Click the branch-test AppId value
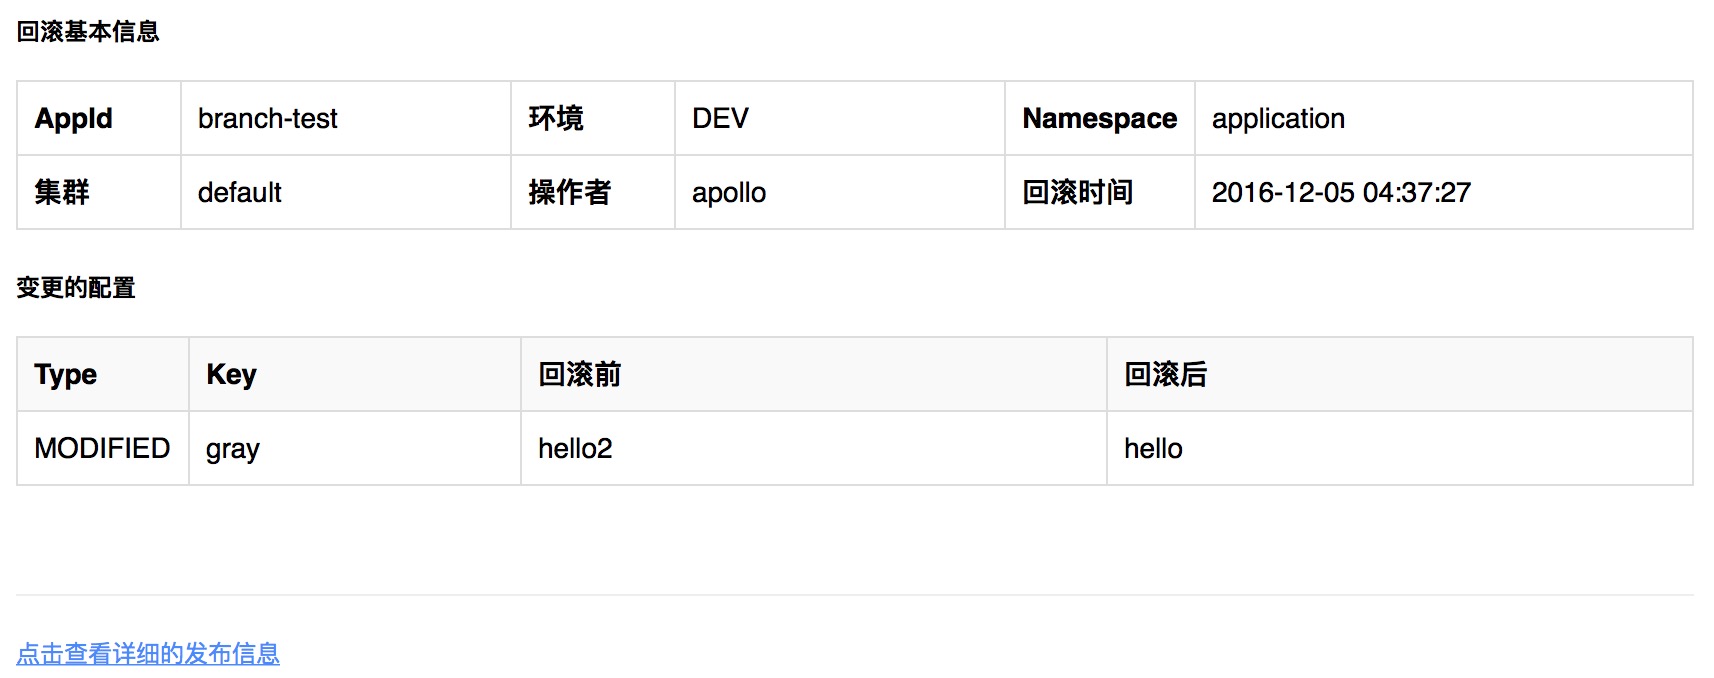 (x=268, y=119)
